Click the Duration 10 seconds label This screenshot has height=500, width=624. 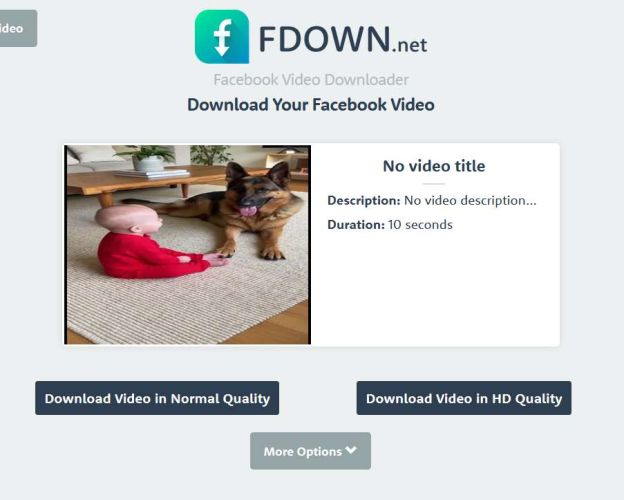point(390,225)
